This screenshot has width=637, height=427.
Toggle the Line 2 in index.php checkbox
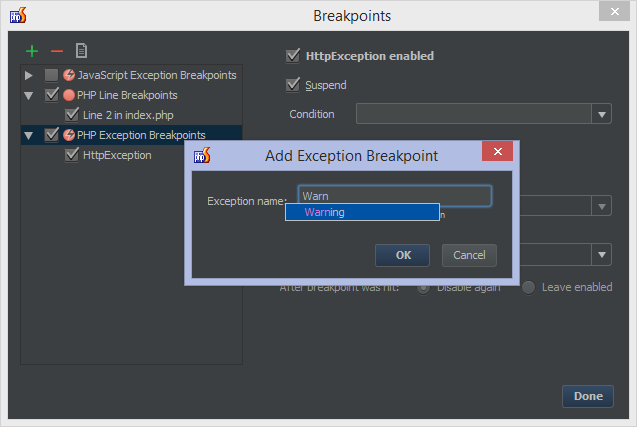tap(72, 115)
